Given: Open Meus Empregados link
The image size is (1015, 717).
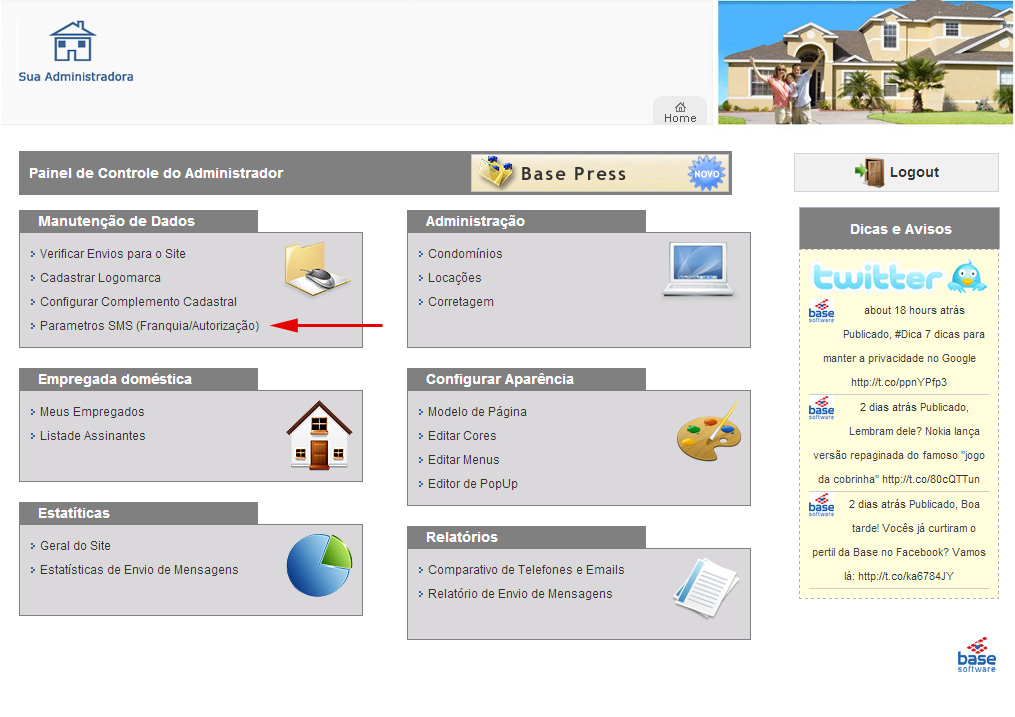Looking at the screenshot, I should point(92,412).
